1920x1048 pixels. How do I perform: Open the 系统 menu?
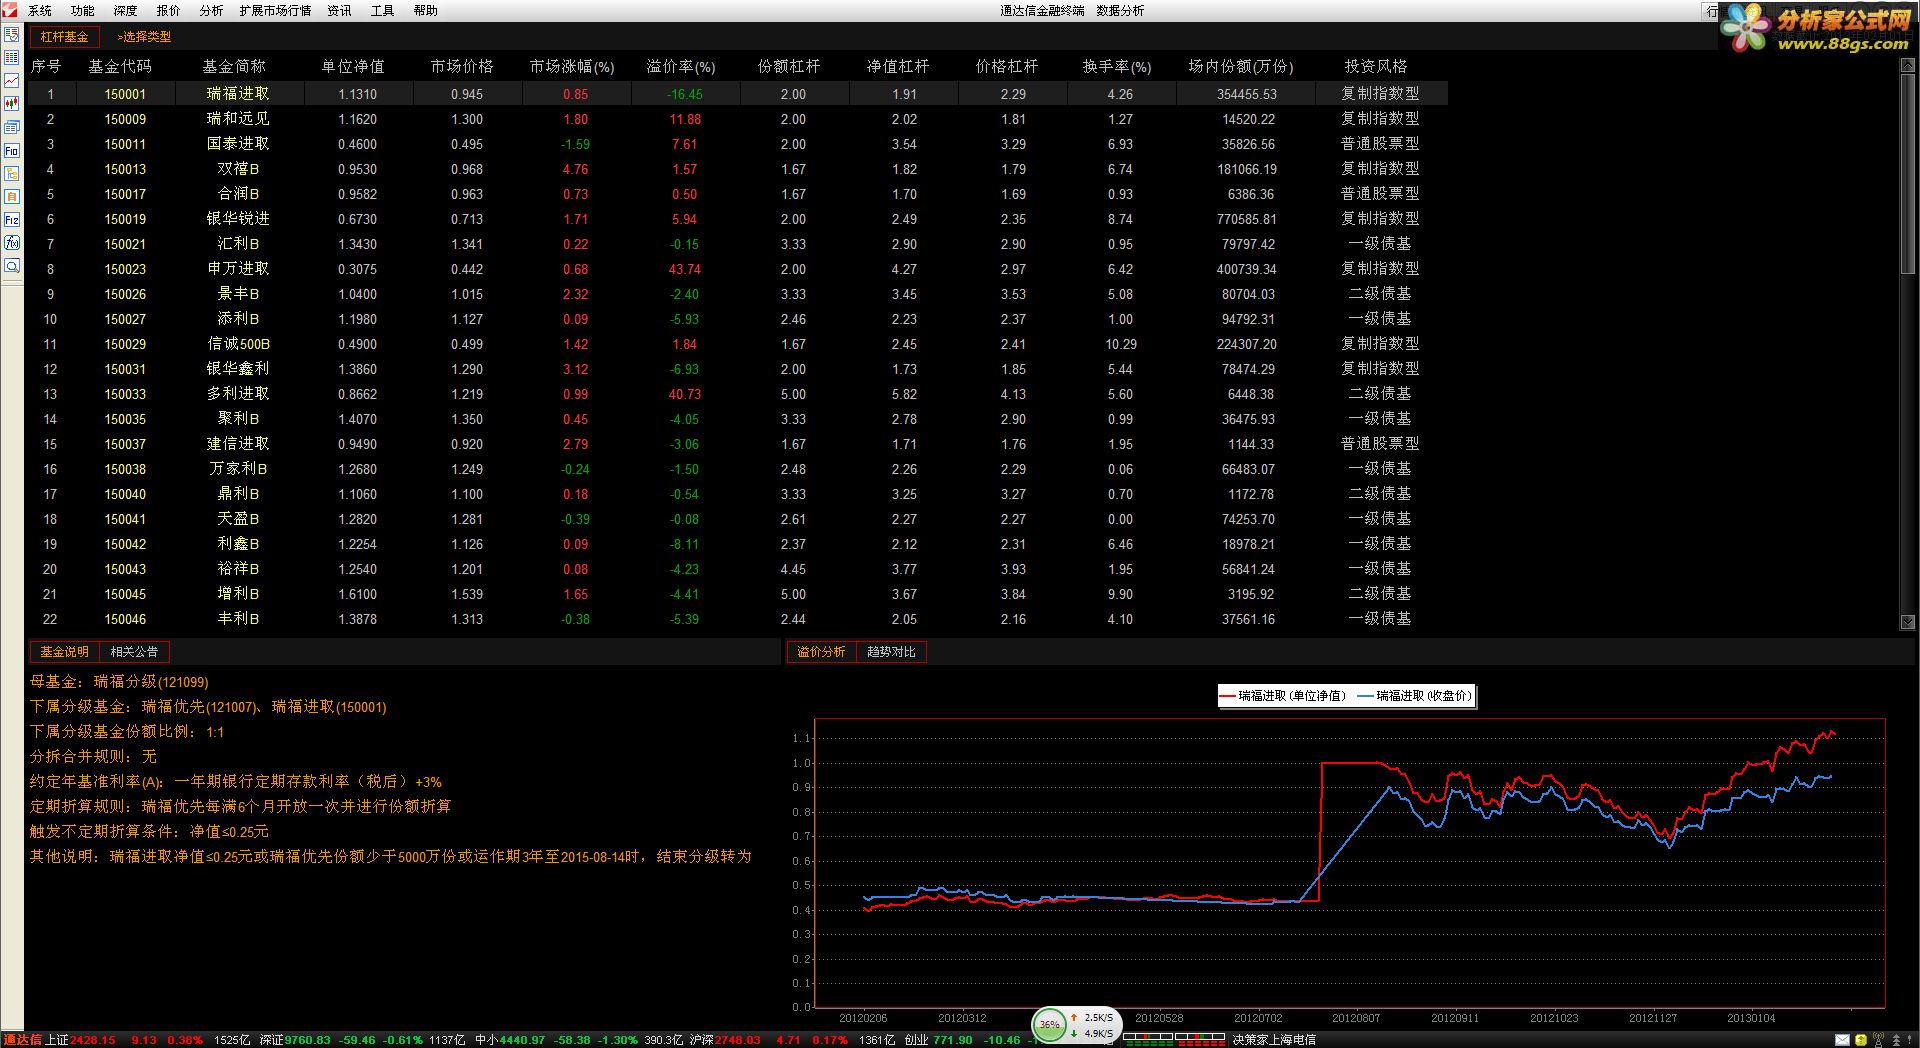pos(40,11)
